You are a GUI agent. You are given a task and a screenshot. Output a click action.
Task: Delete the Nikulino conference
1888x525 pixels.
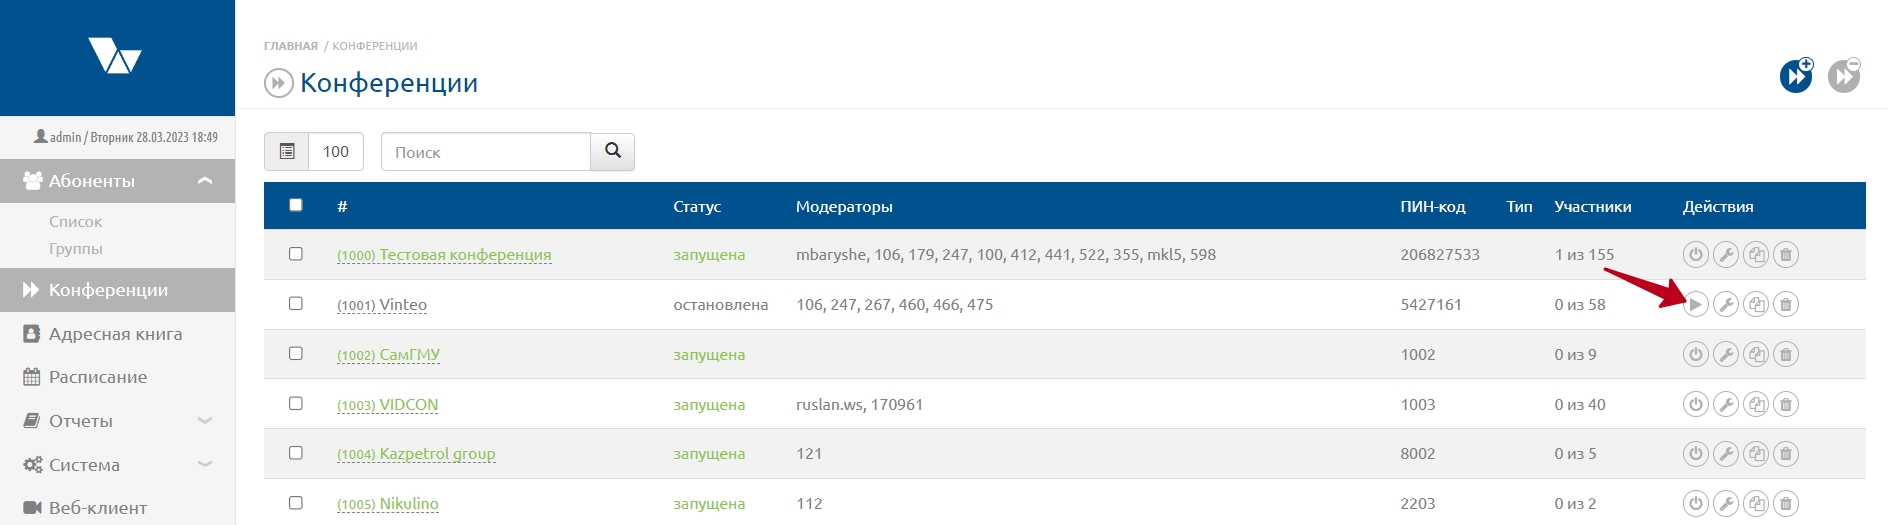pyautogui.click(x=1786, y=504)
